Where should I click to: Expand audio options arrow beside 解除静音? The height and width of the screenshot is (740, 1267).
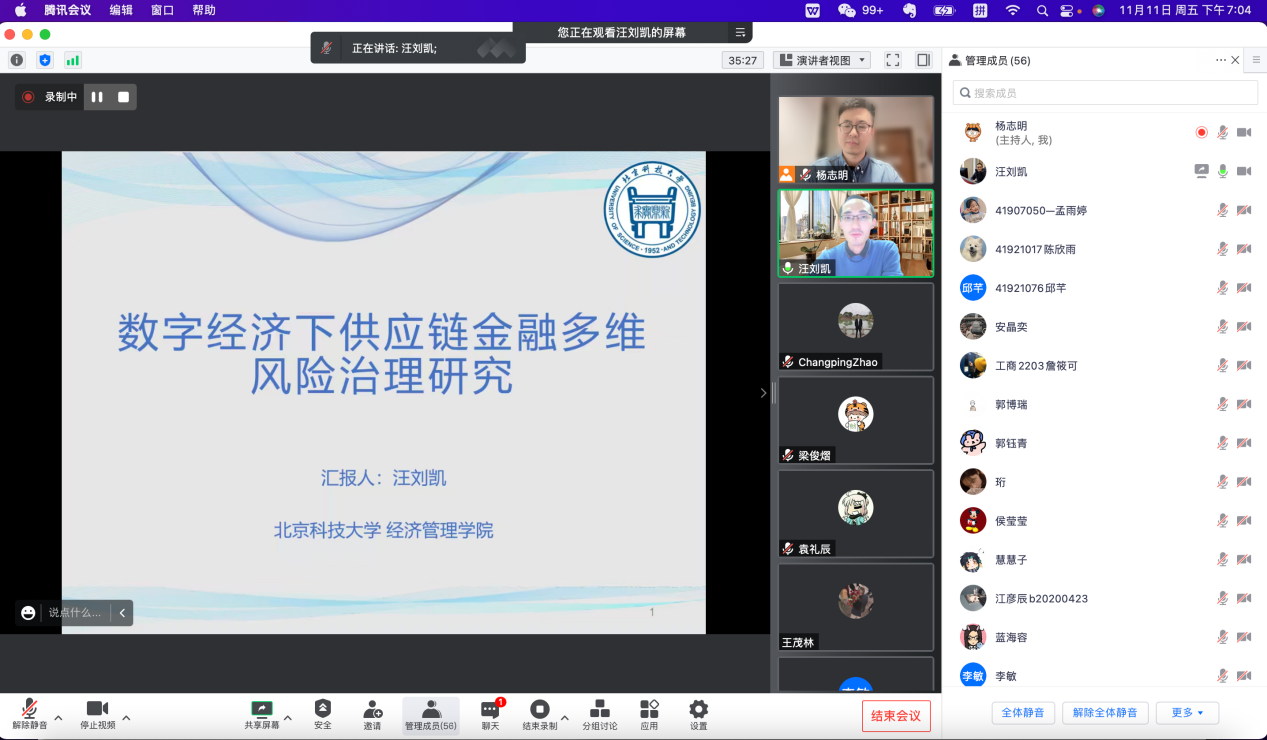pyautogui.click(x=58, y=718)
